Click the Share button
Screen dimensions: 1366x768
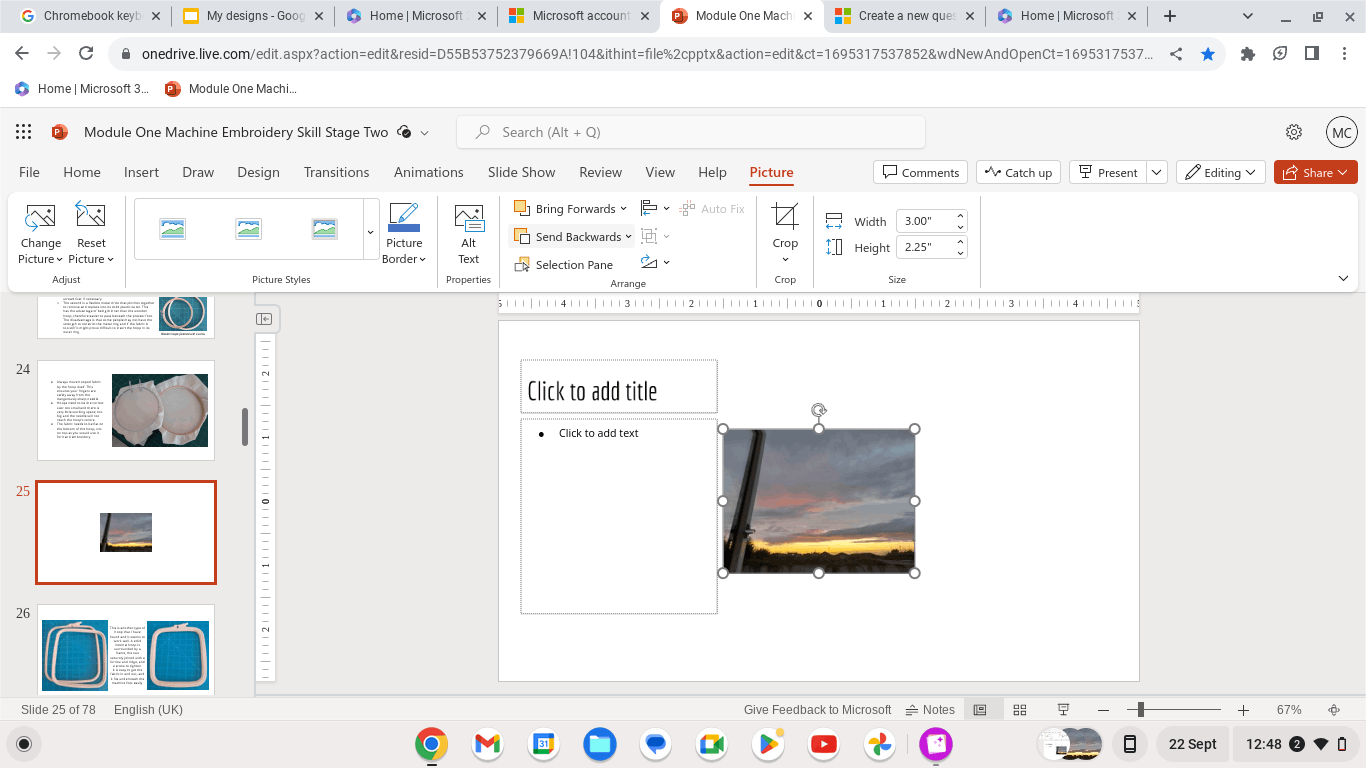[x=1316, y=172]
